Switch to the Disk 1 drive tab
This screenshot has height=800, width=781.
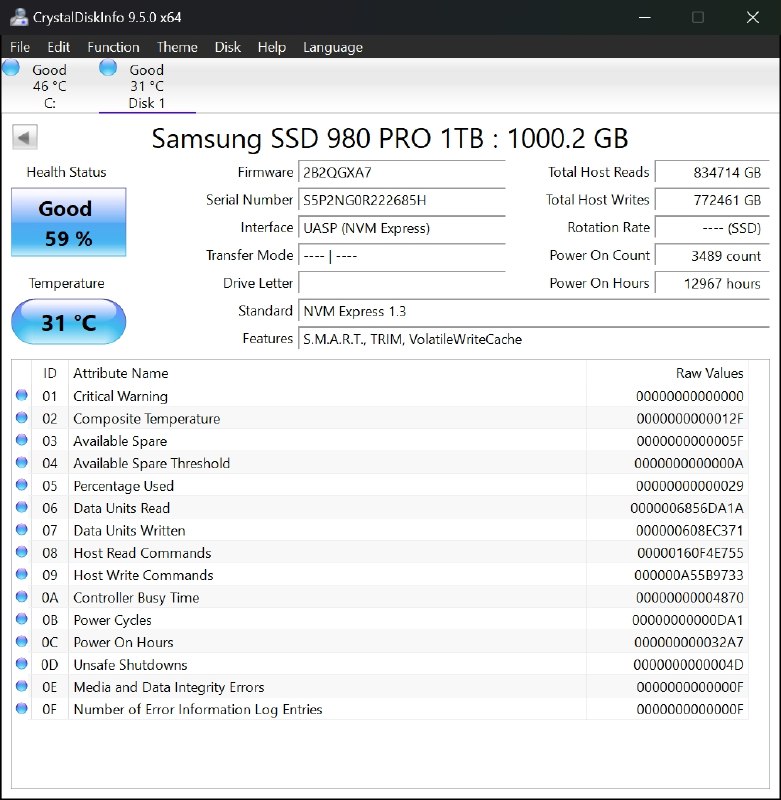147,86
